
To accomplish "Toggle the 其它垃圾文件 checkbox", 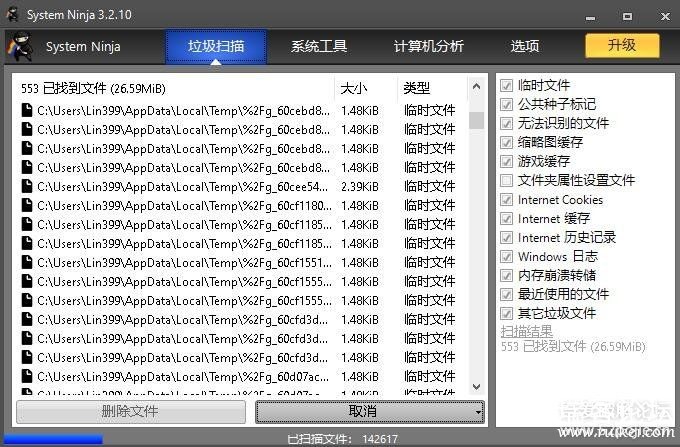I will click(506, 313).
